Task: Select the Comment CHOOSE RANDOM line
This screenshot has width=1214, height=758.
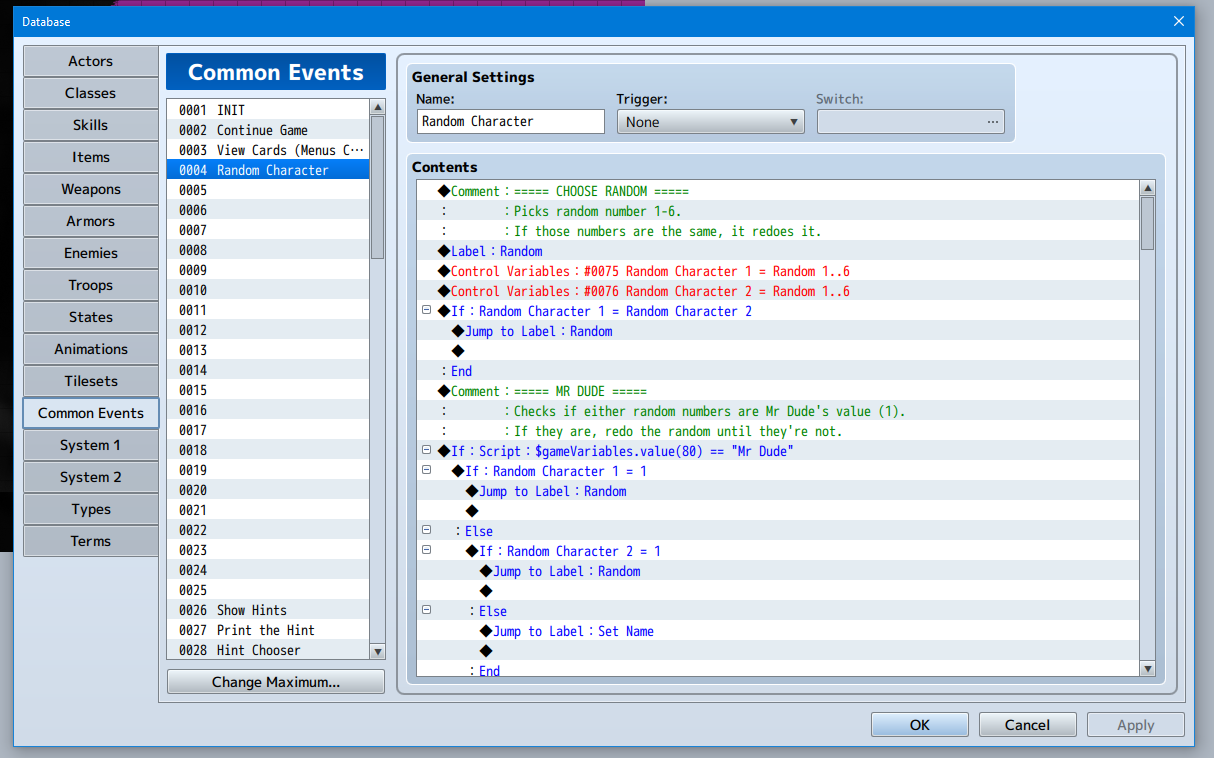Action: [778, 191]
